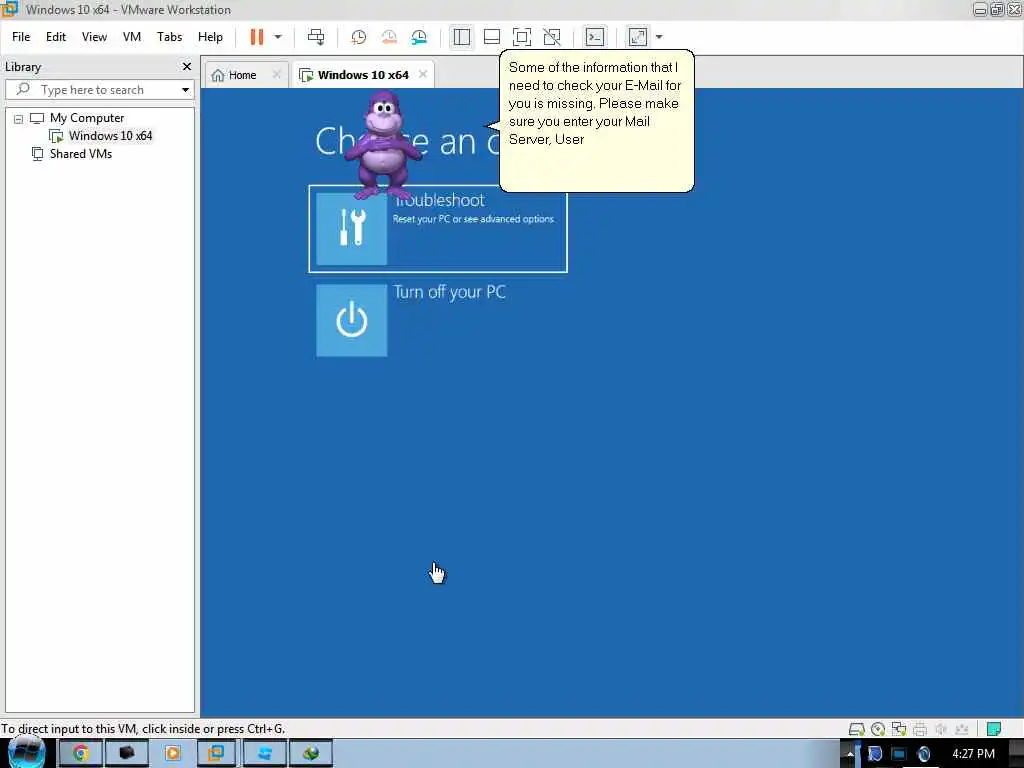This screenshot has height=768, width=1024.
Task: Click the stretch guest display icon
Action: click(x=637, y=37)
